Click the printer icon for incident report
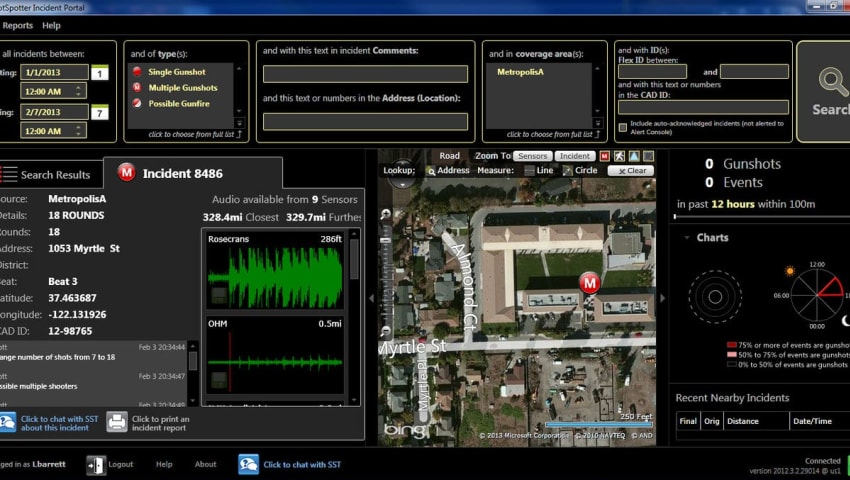 click(117, 422)
